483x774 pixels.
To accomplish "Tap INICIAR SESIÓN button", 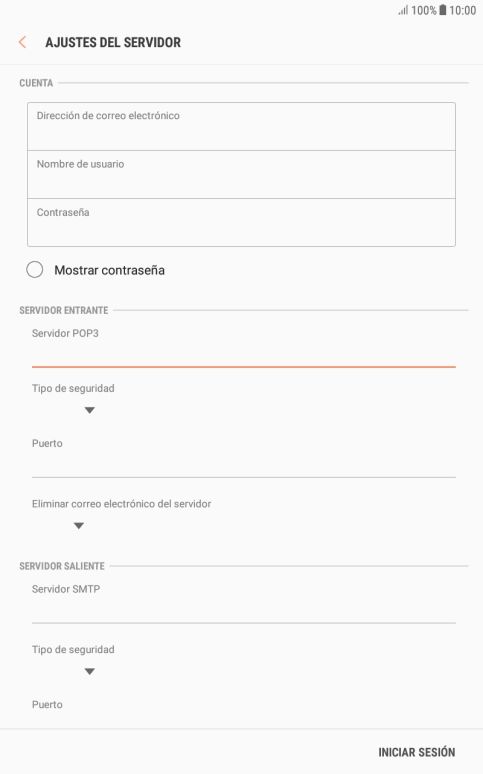I will tap(416, 752).
